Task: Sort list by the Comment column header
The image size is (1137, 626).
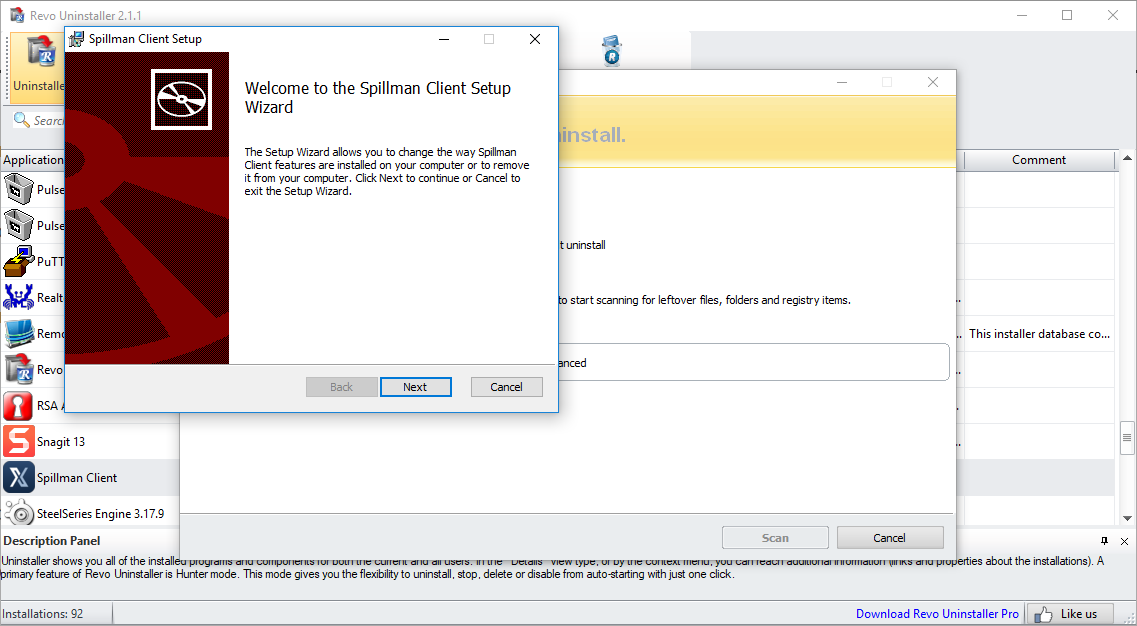Action: (x=1039, y=160)
